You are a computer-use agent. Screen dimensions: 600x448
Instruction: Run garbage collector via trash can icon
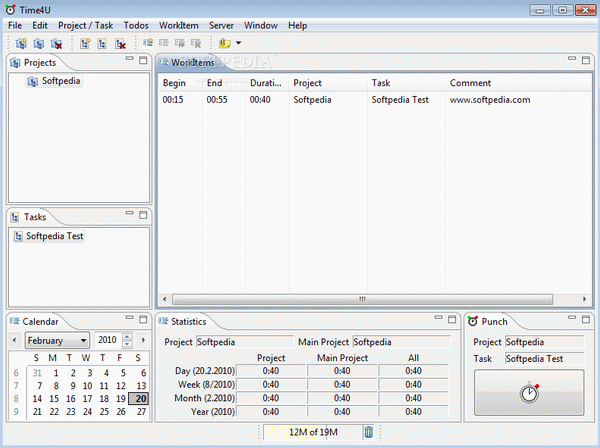click(x=368, y=432)
